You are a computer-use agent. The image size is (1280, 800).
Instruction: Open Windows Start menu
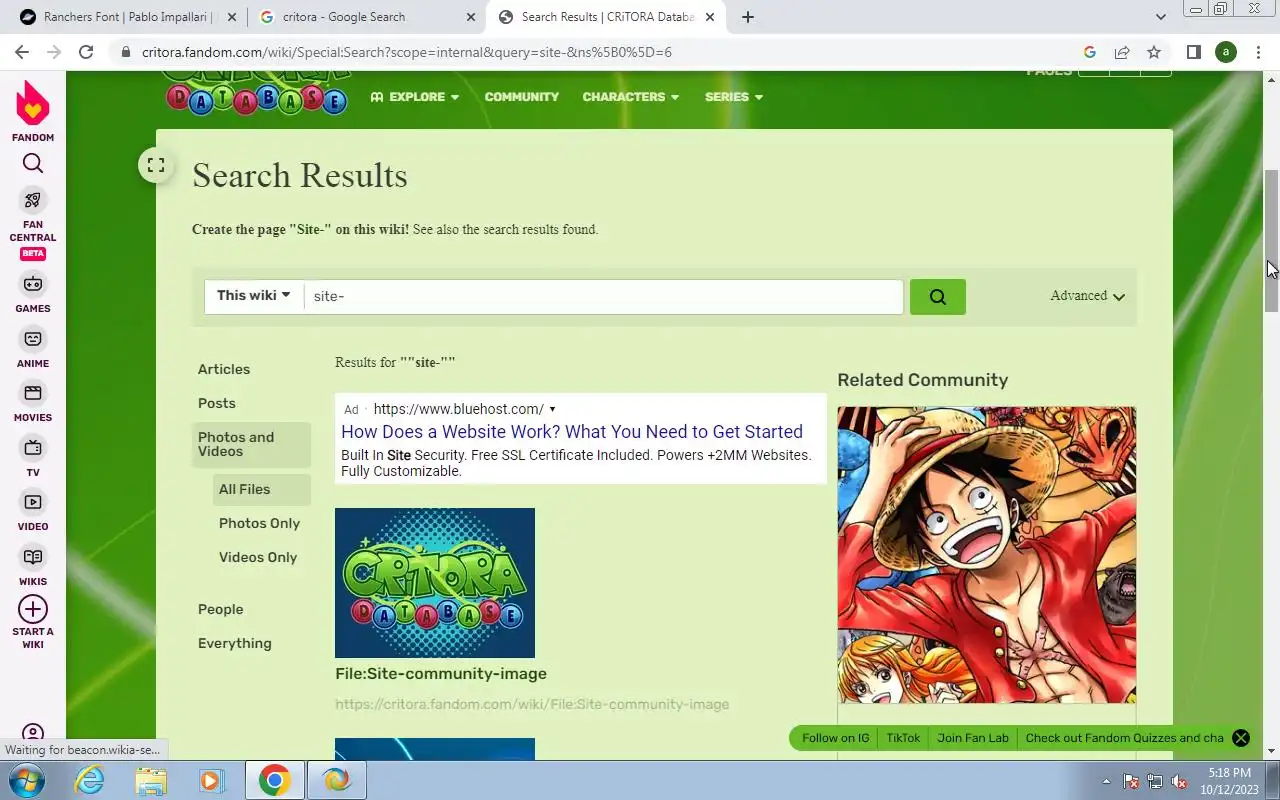(27, 780)
